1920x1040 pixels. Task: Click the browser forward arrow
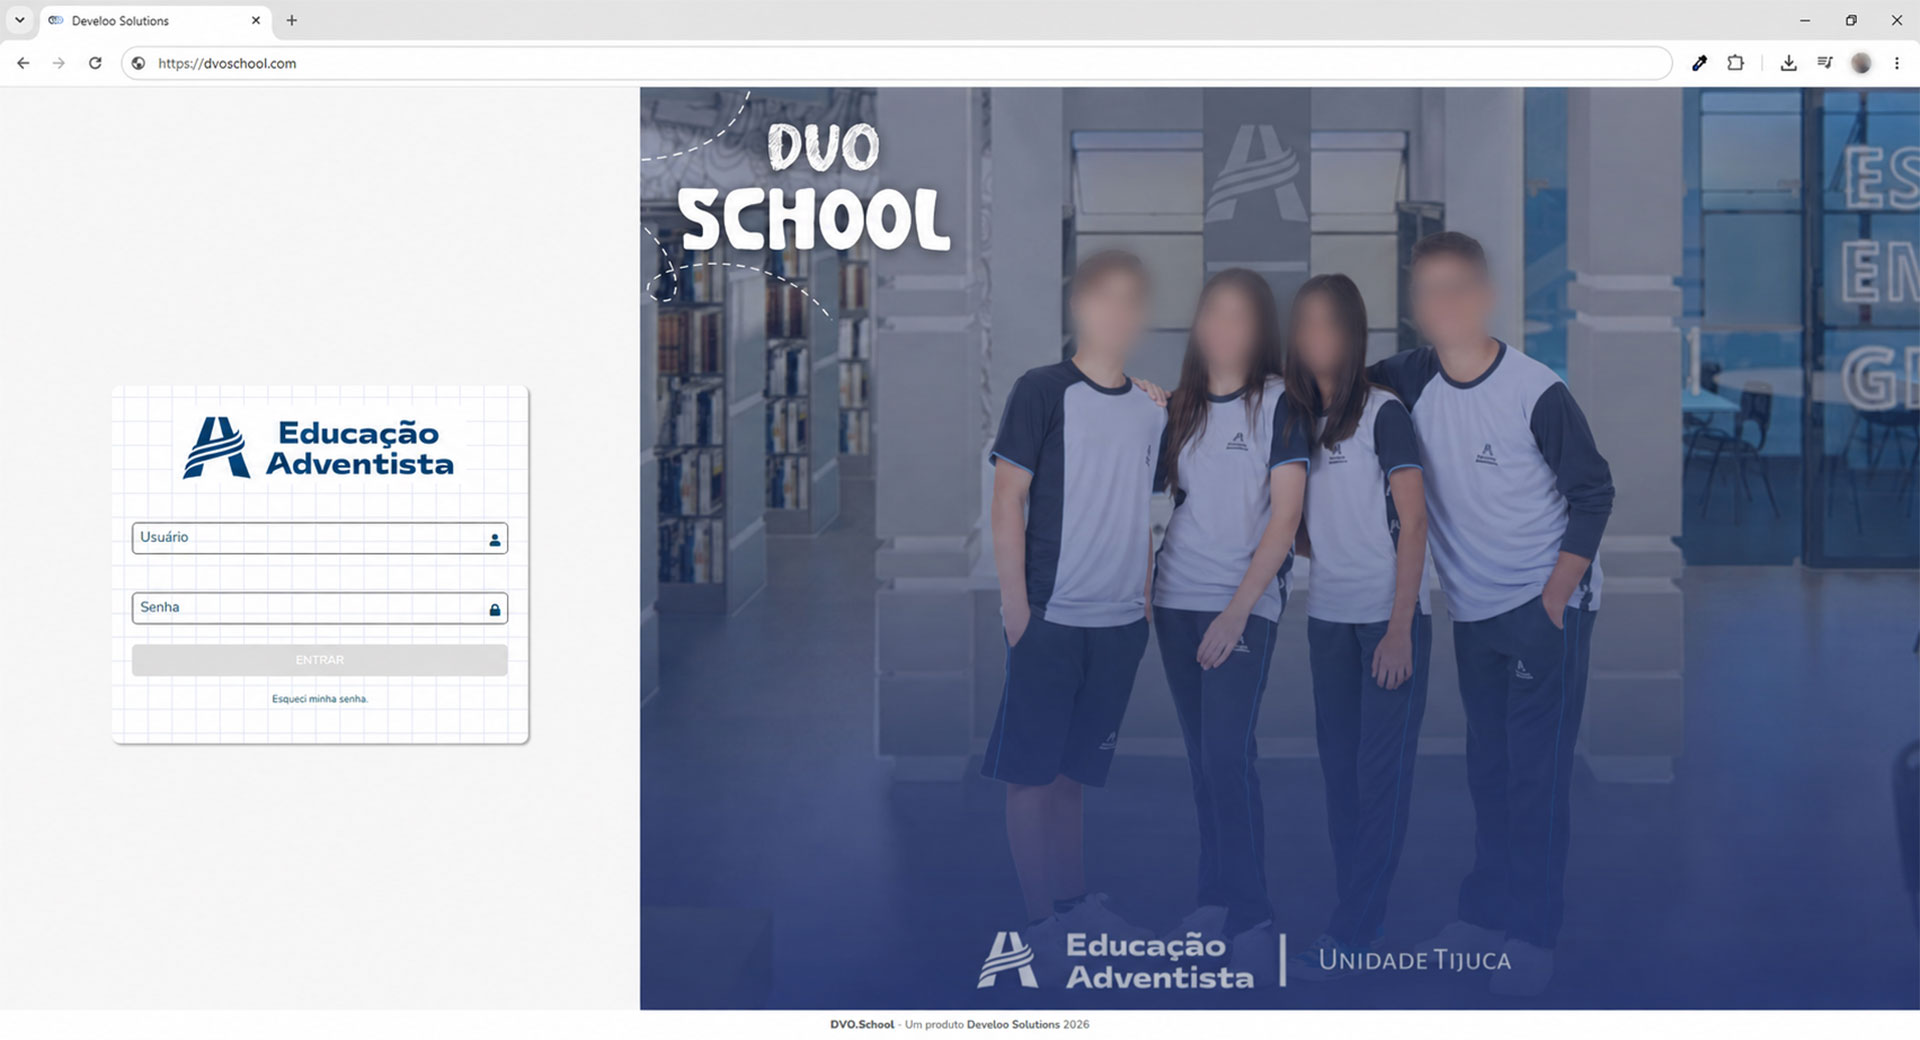pos(59,63)
